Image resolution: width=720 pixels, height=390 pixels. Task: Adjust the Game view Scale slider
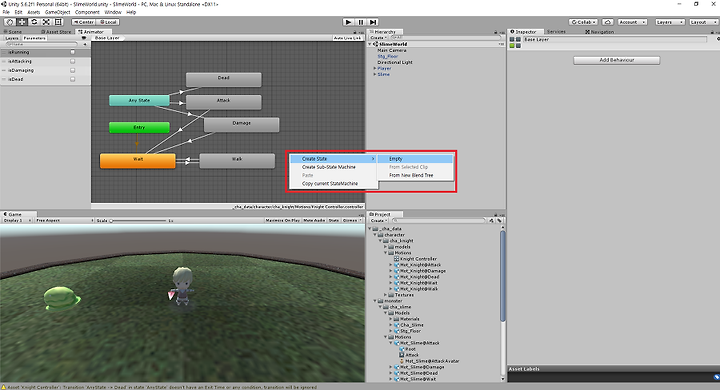pyautogui.click(x=138, y=220)
